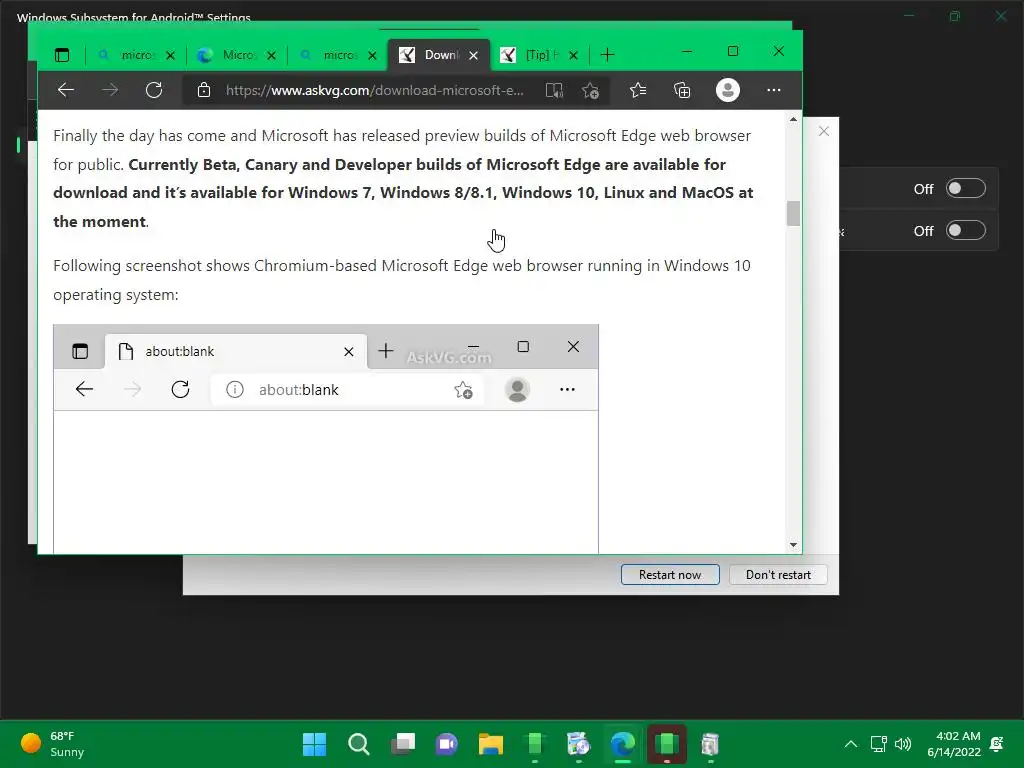The width and height of the screenshot is (1024, 768).
Task: Open the Chat (Teams) taskbar icon
Action: (447, 744)
